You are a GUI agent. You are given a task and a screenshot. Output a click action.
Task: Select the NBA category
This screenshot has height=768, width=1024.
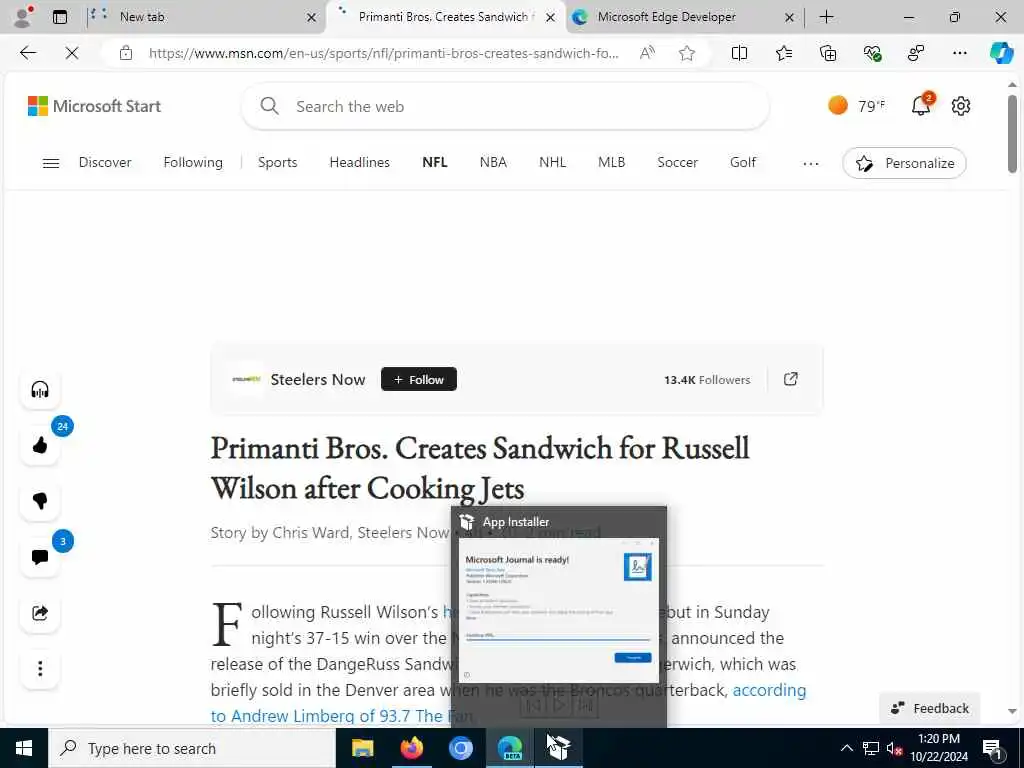(493, 162)
